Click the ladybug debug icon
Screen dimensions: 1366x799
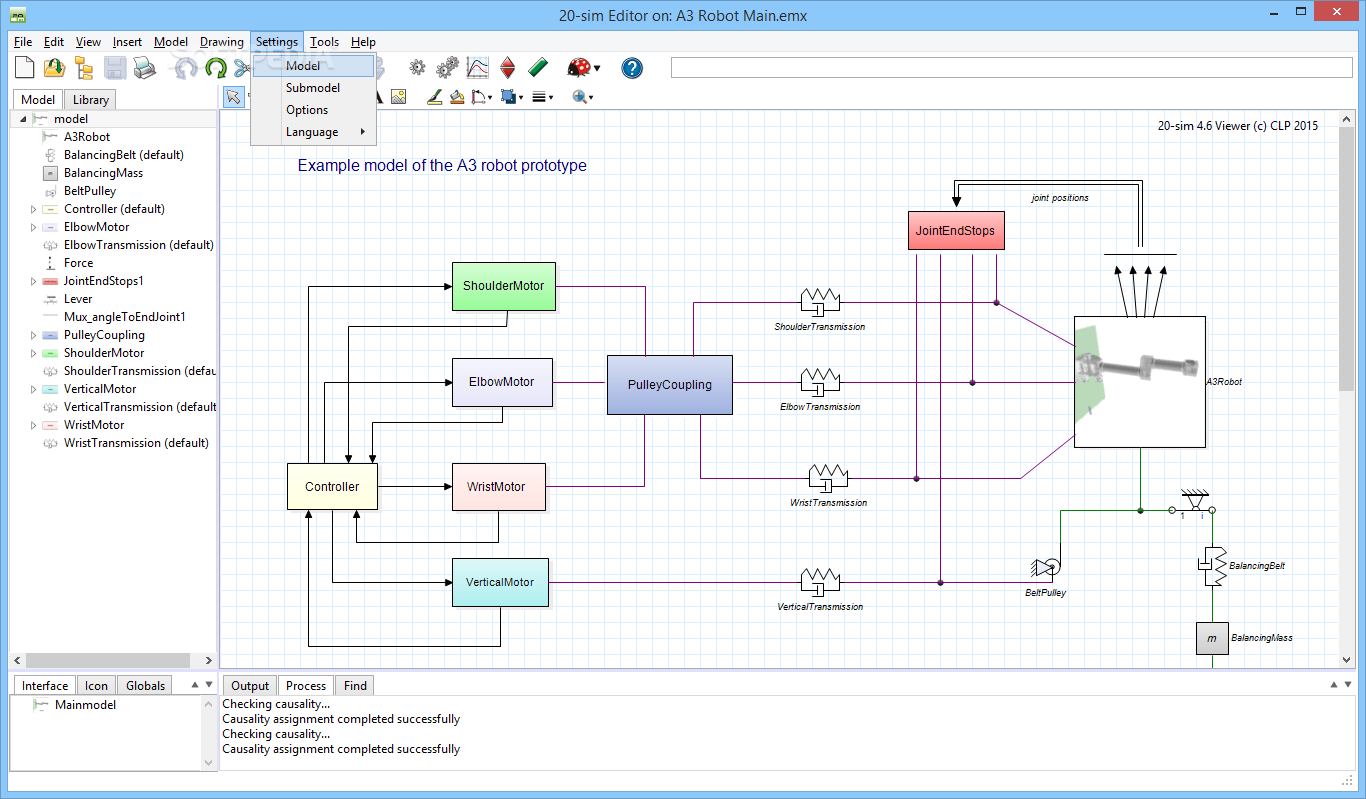(x=578, y=68)
